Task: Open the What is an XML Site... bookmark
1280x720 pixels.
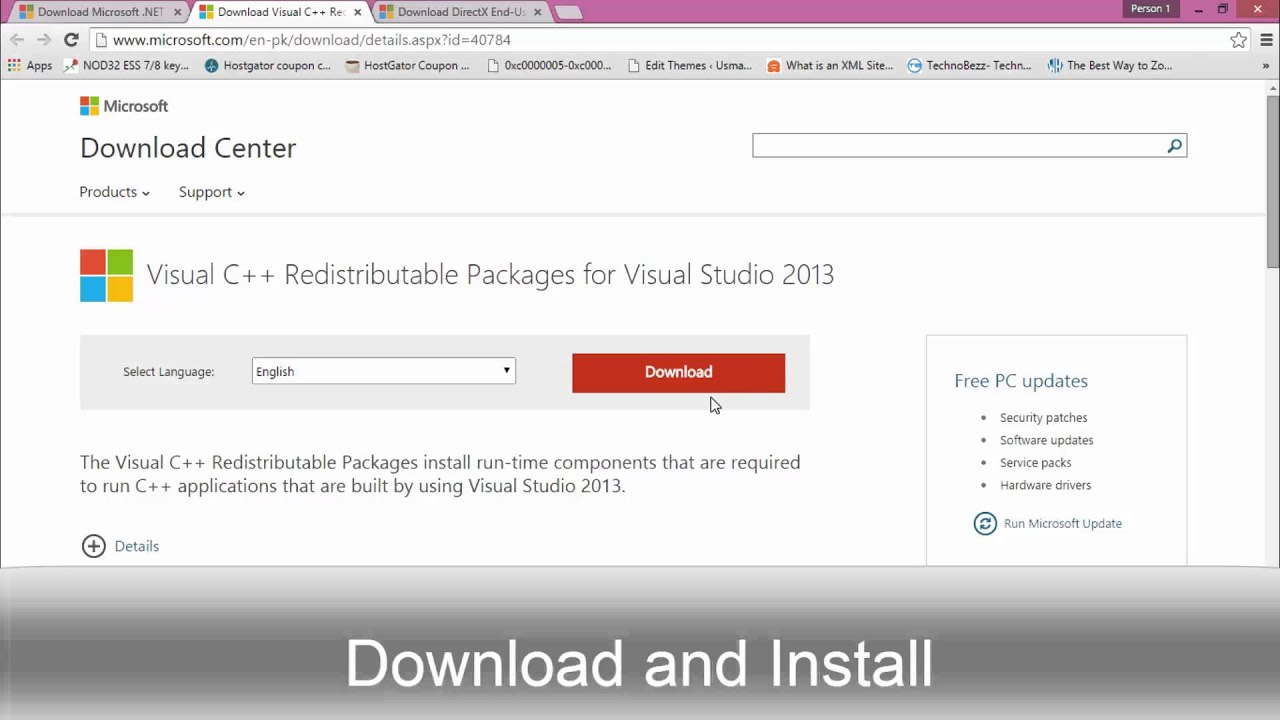Action: tap(830, 66)
